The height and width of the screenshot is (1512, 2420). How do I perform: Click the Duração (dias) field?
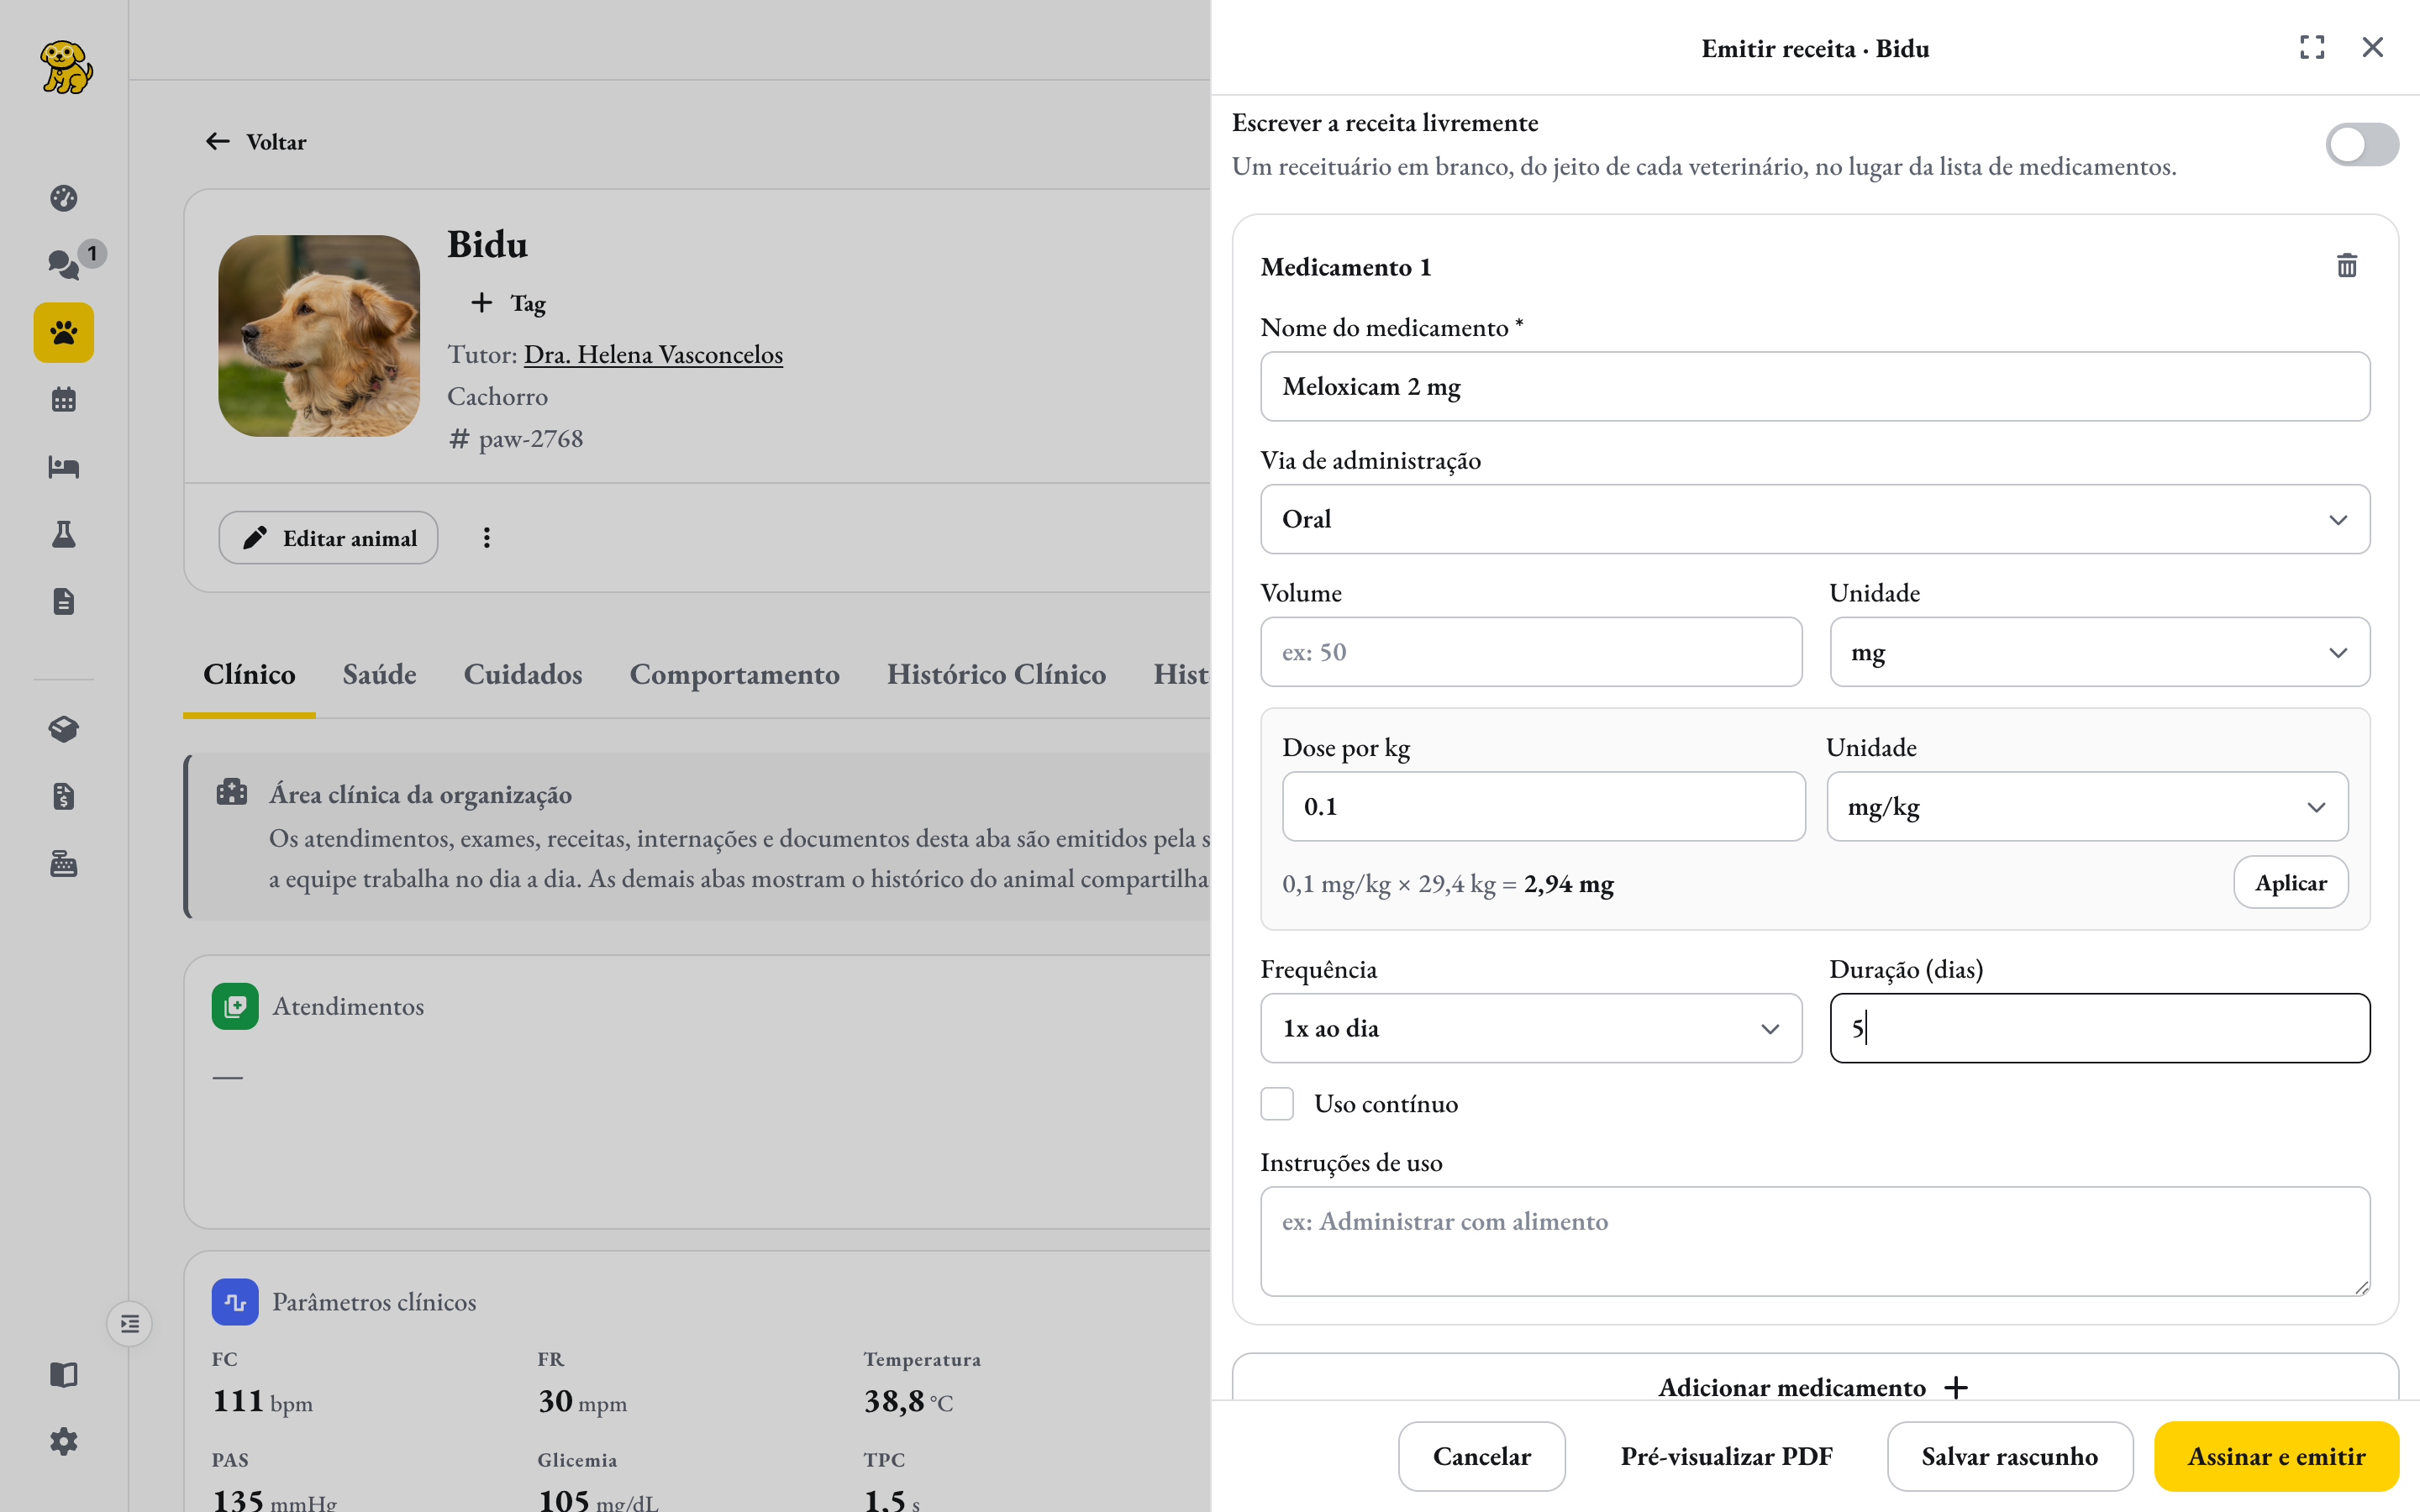click(x=2099, y=1028)
